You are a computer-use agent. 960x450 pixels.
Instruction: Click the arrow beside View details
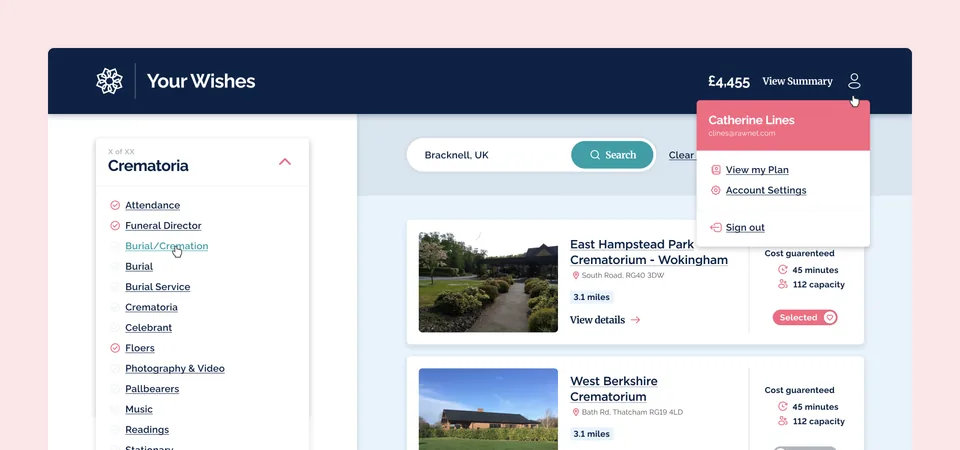[x=636, y=320]
